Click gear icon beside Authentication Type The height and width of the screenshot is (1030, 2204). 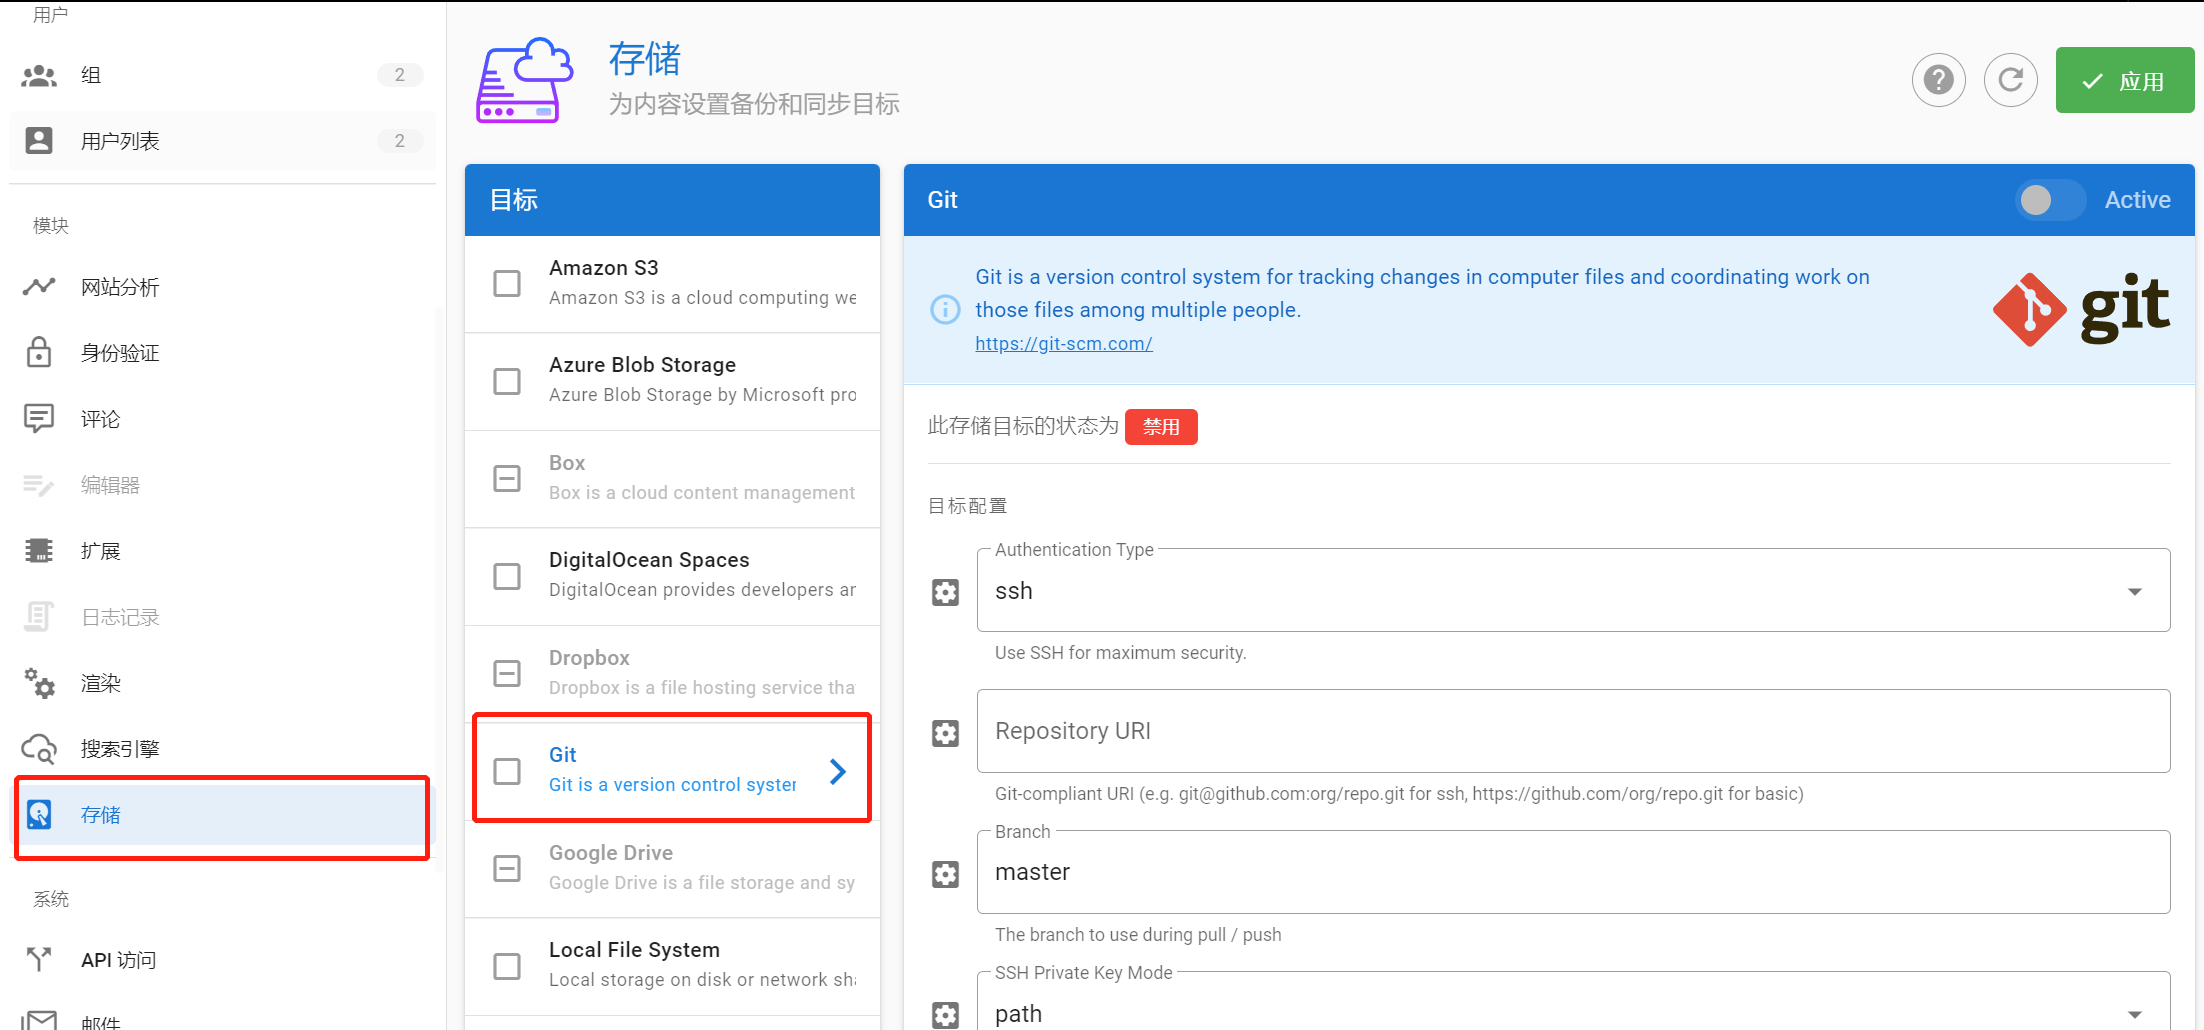[945, 592]
